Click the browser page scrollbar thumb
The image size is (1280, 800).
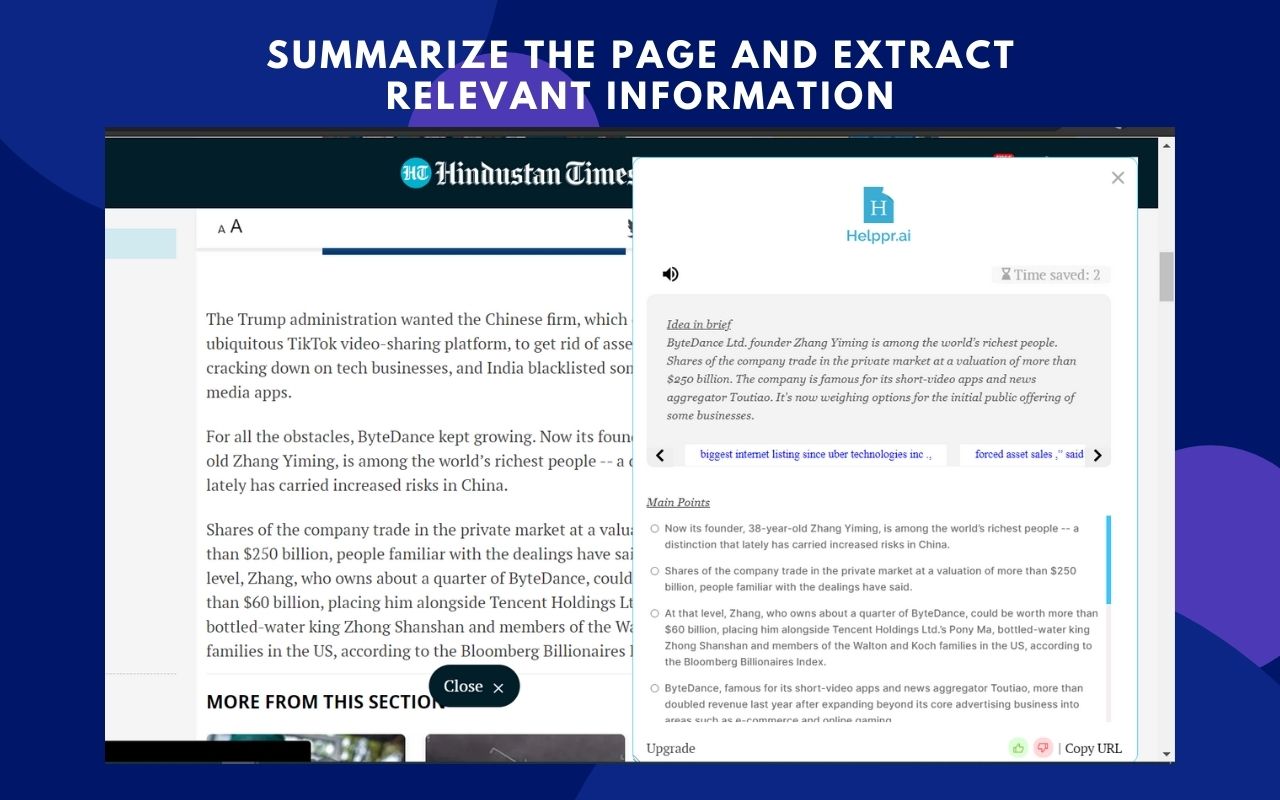(x=1166, y=277)
